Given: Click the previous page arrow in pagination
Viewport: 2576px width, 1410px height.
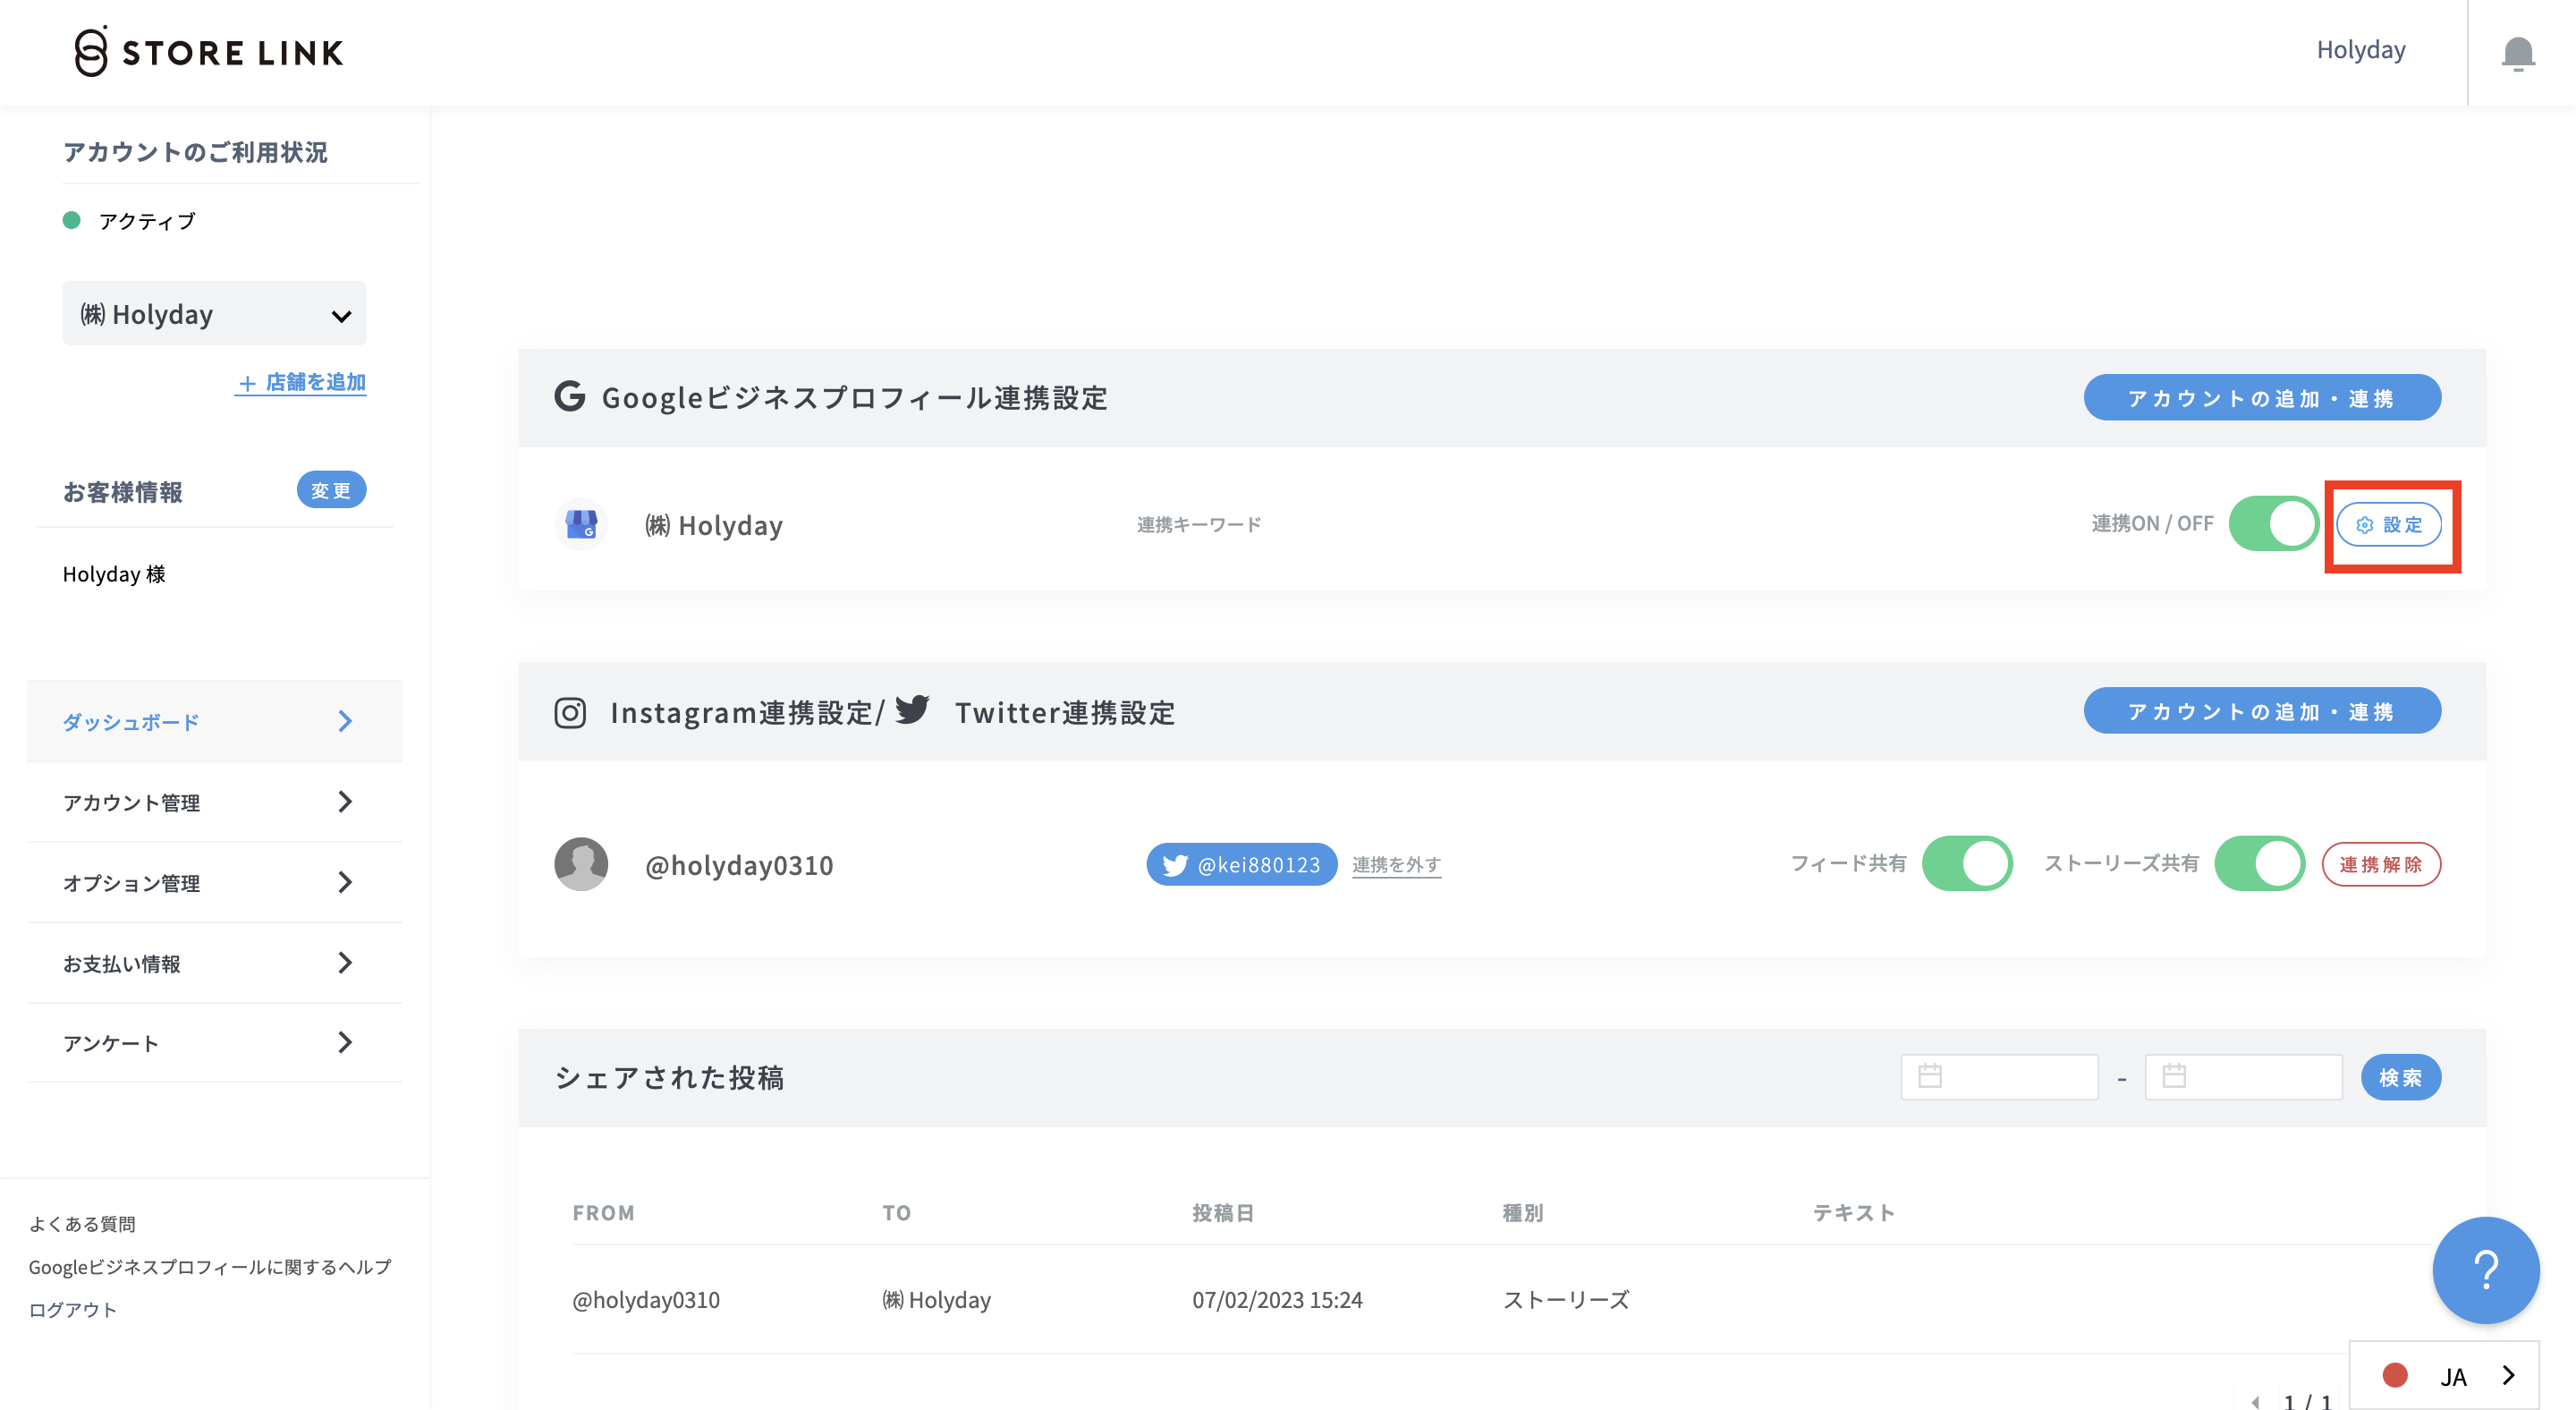Looking at the screenshot, I should [2256, 1401].
